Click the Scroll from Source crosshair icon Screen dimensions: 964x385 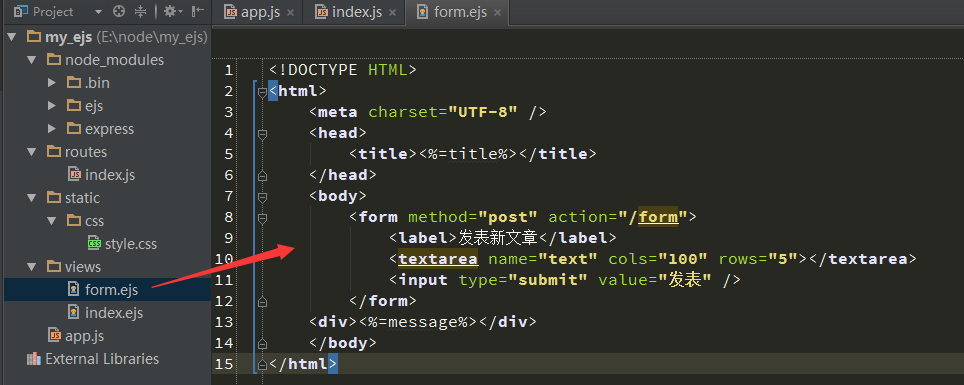119,12
